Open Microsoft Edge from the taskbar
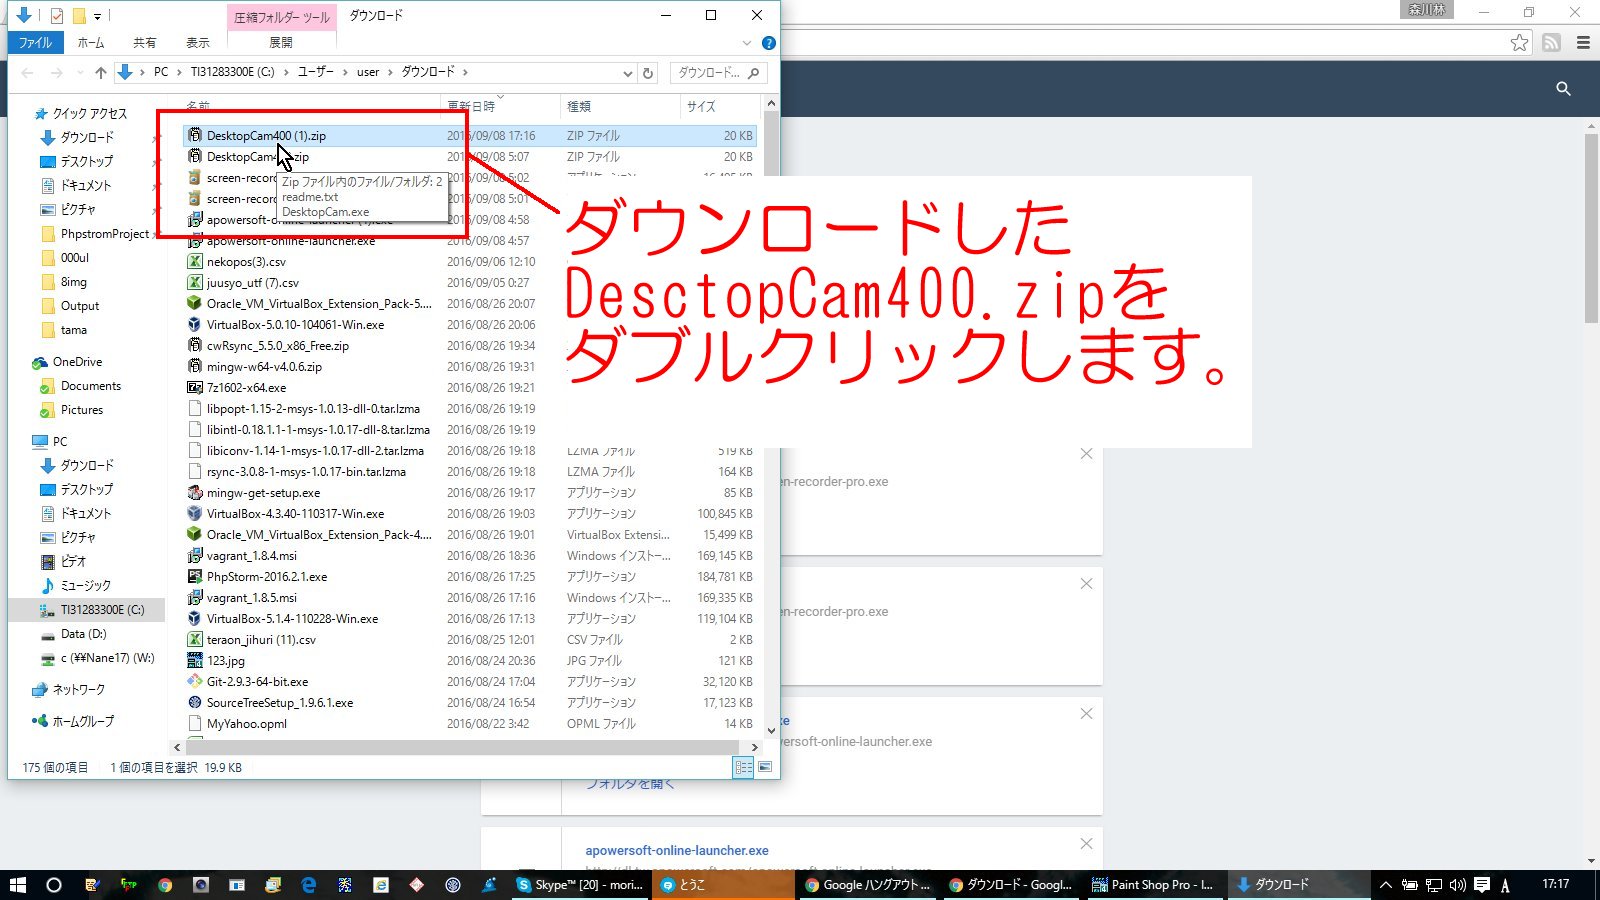 [309, 885]
